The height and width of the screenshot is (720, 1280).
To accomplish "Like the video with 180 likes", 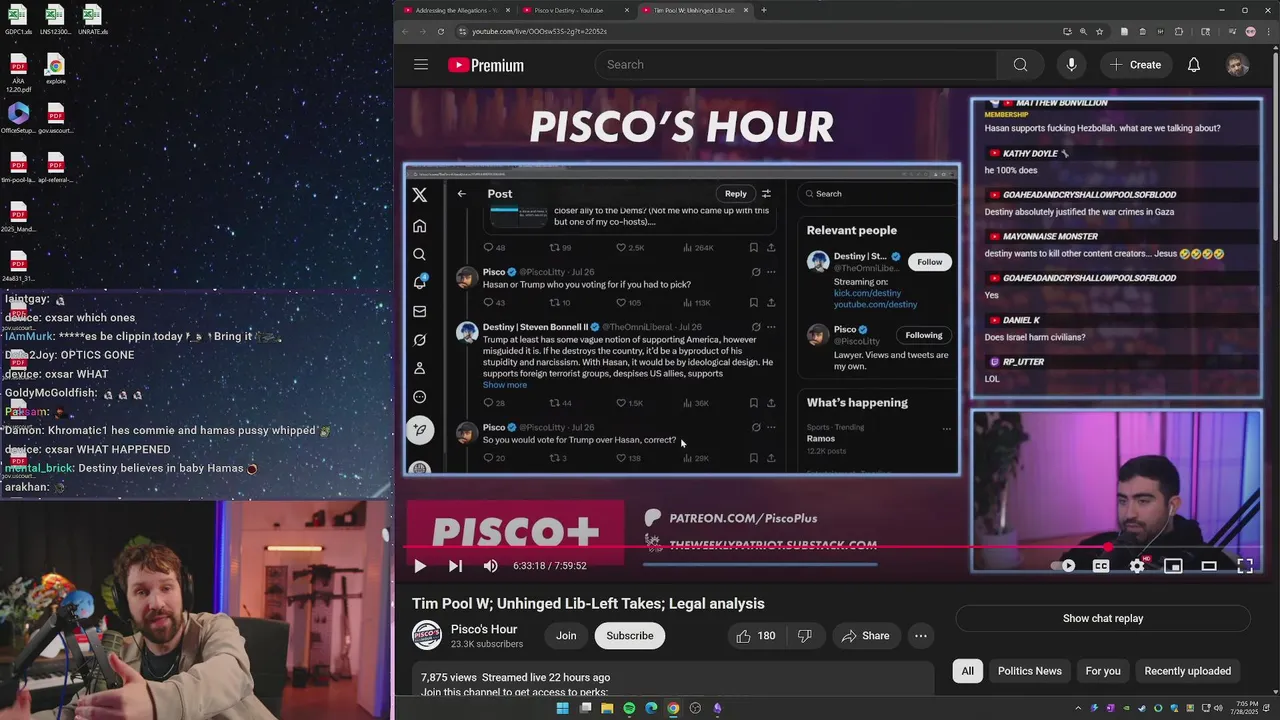I will 755,636.
